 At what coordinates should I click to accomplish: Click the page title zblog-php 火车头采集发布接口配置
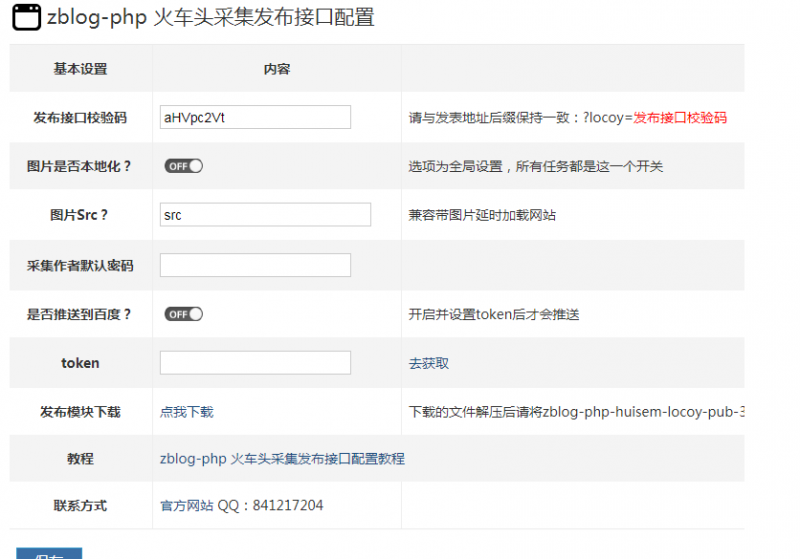[210, 18]
